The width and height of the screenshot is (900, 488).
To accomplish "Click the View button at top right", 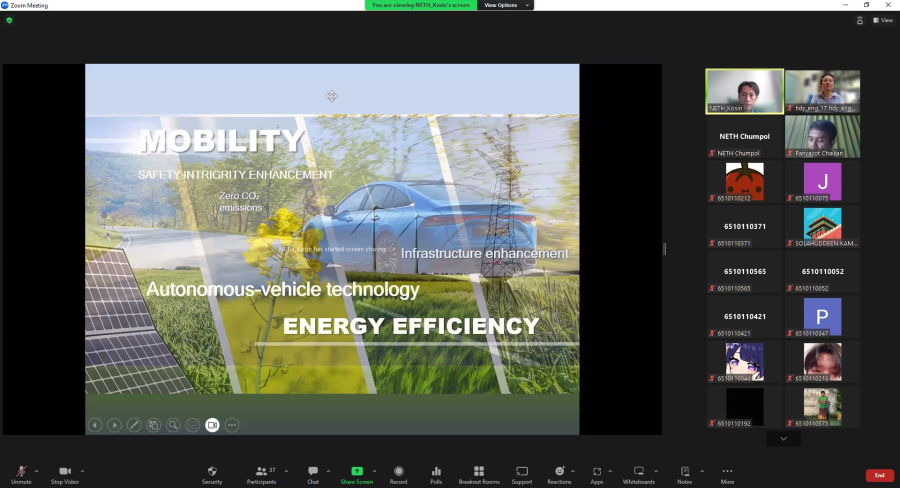I will pyautogui.click(x=883, y=20).
